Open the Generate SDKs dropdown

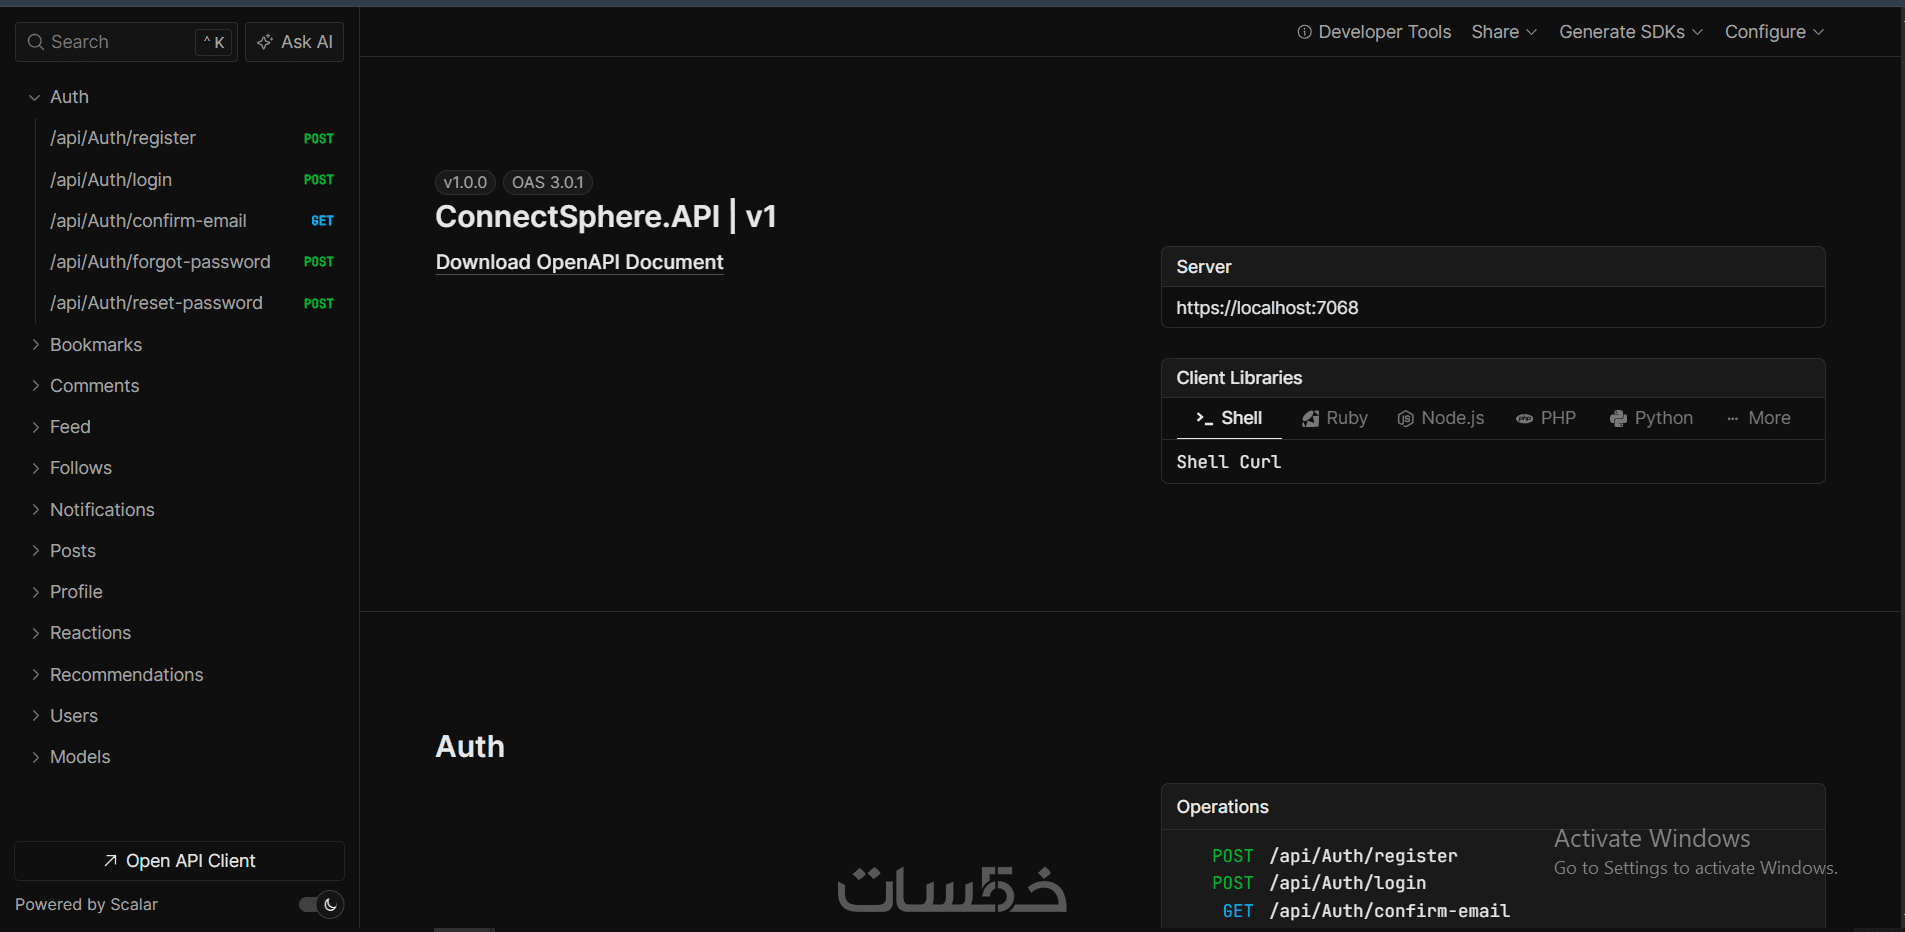coord(1631,32)
